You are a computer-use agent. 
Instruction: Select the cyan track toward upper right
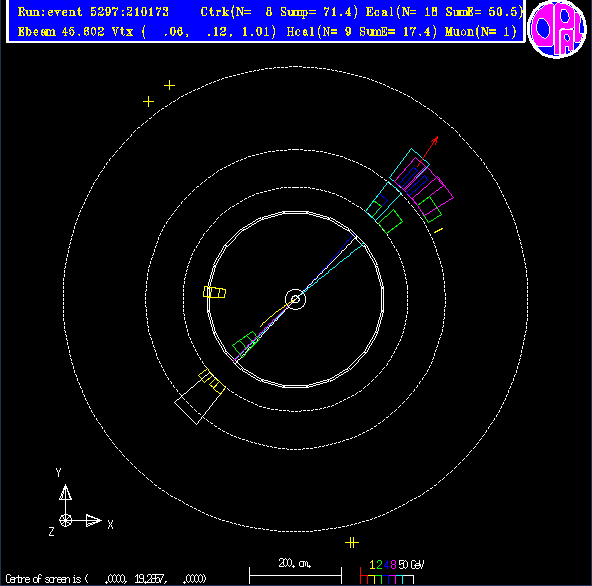click(x=333, y=269)
